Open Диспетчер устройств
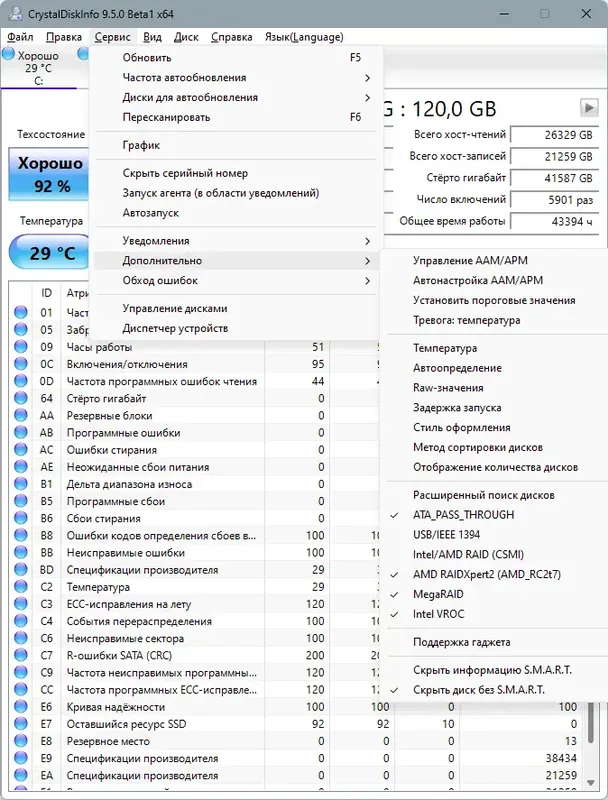Viewport: 608px width, 800px height. click(236, 329)
